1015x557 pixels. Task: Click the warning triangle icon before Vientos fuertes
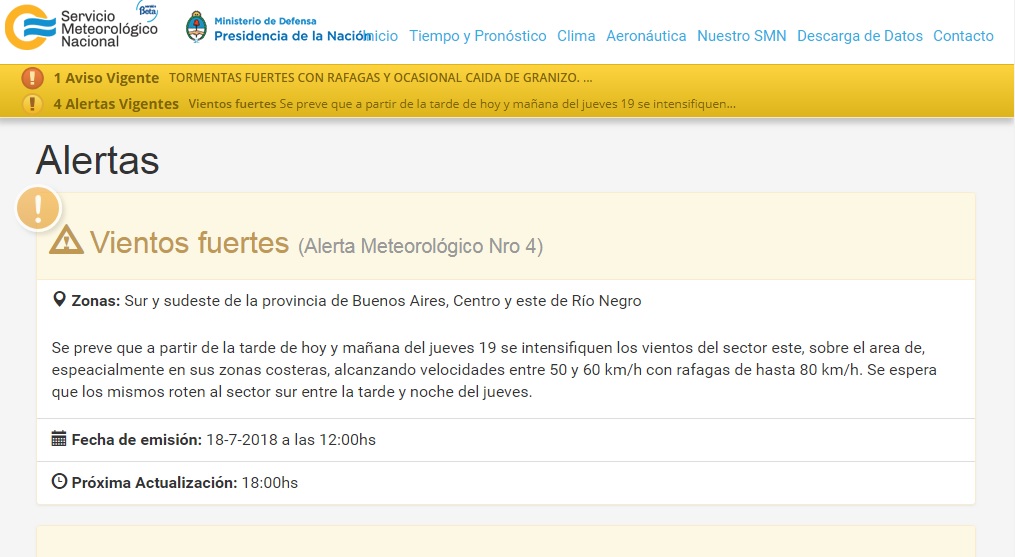[67, 241]
